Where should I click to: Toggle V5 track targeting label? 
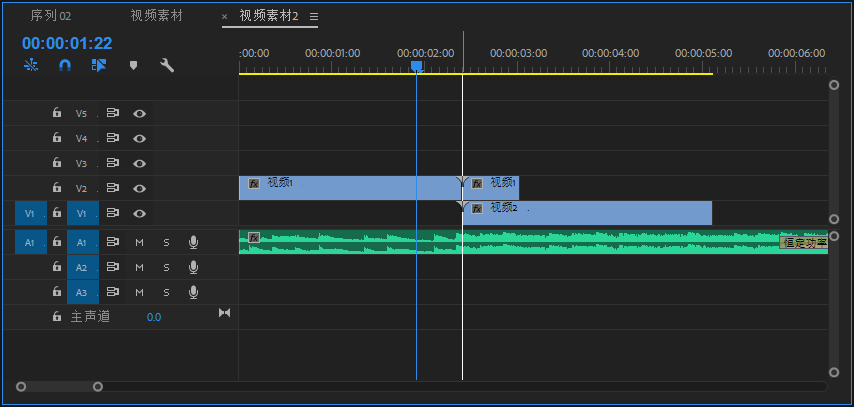(x=83, y=113)
